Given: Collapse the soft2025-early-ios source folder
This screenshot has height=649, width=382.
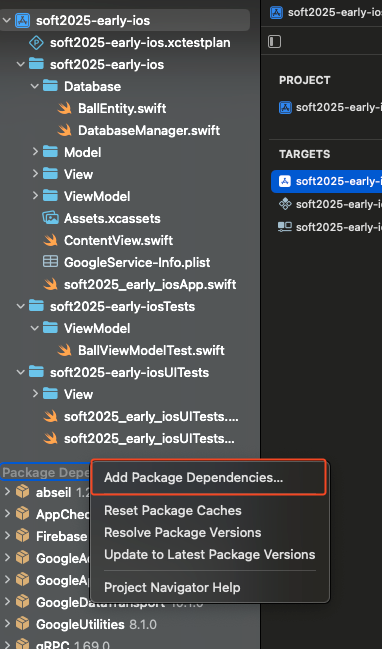Looking at the screenshot, I should (21, 65).
